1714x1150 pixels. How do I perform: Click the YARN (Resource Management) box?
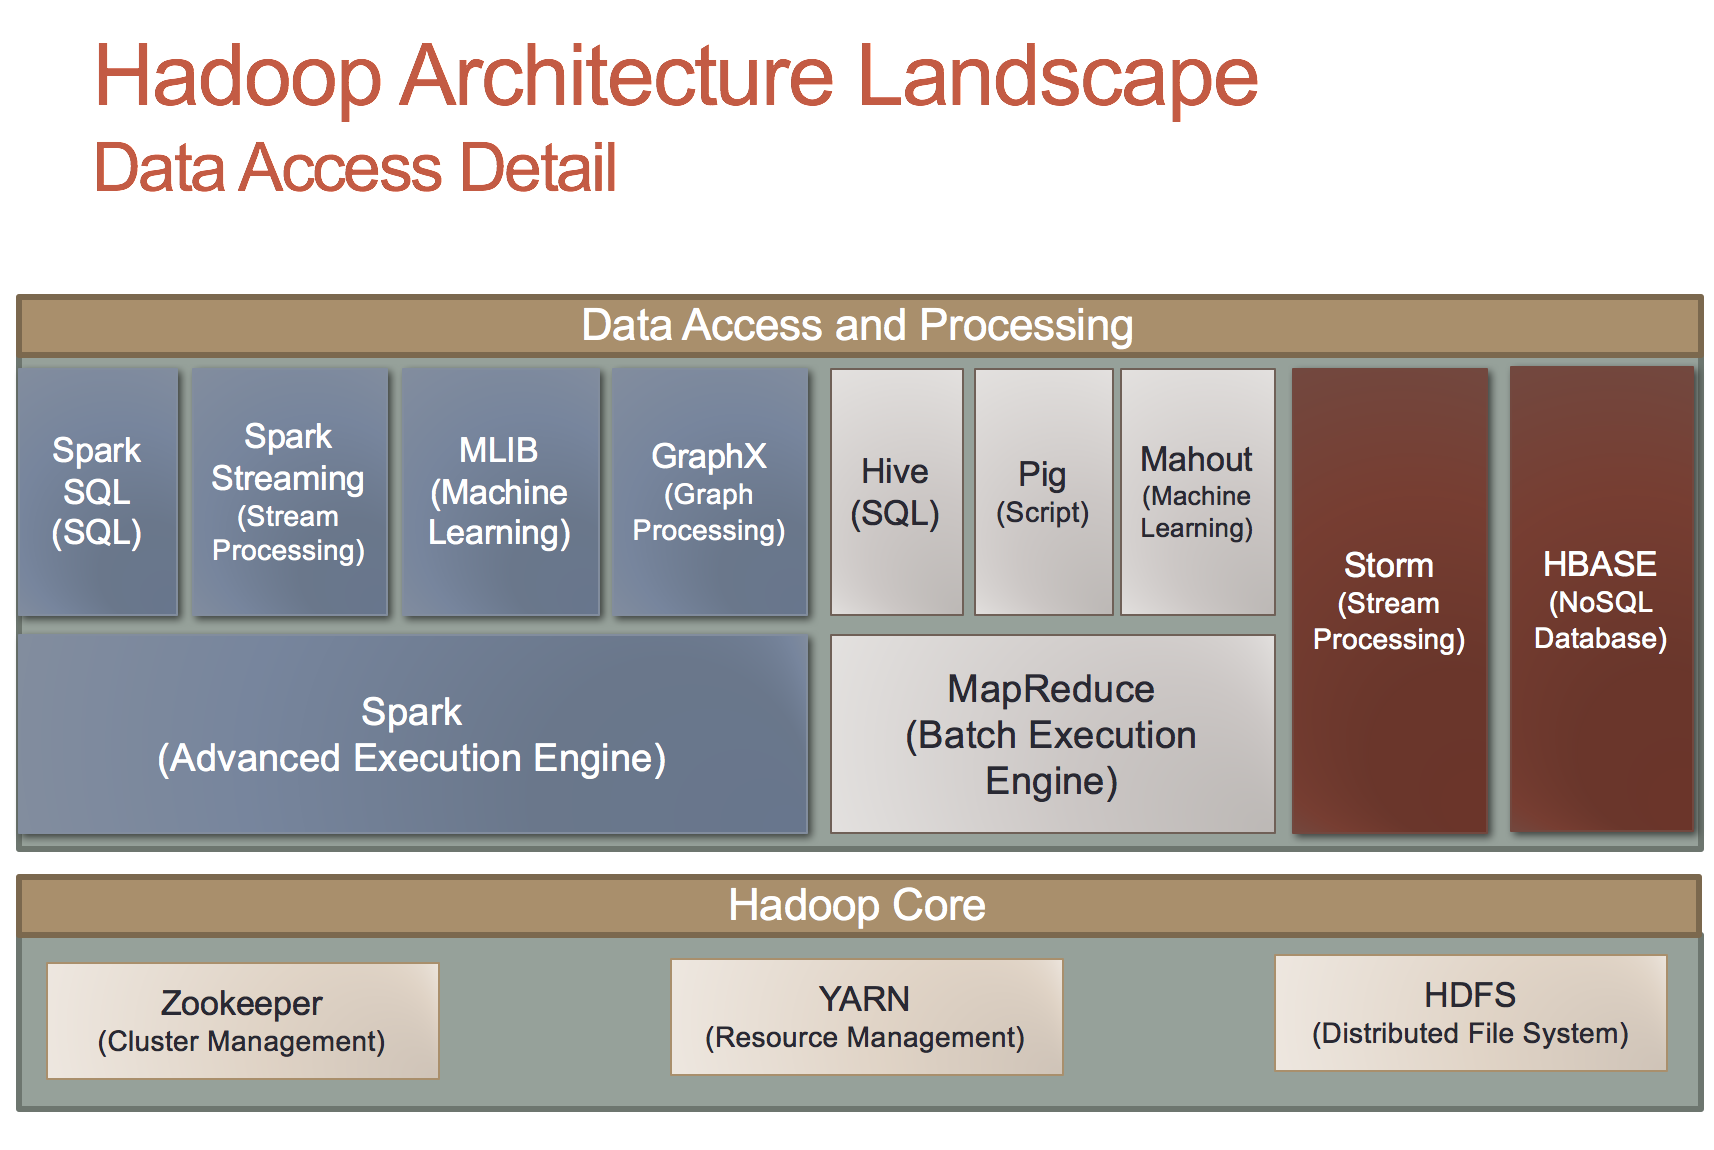pos(866,1017)
